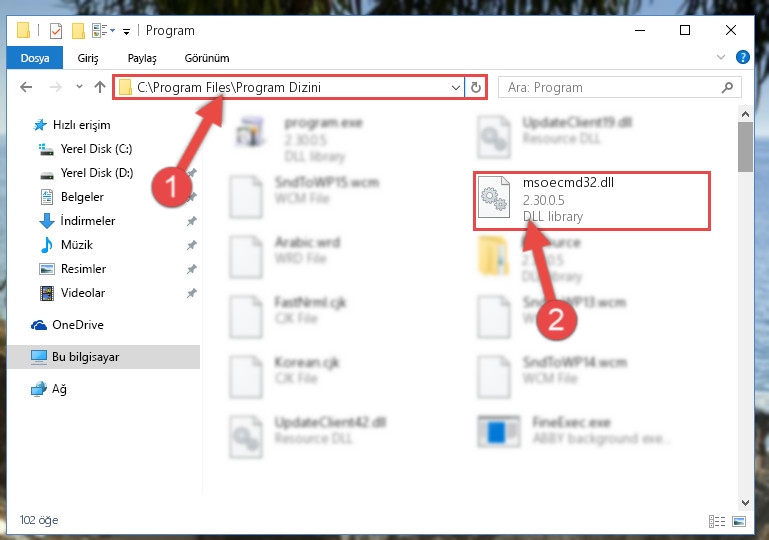Unpin Videolar from quick access
769x540 pixels.
192,293
